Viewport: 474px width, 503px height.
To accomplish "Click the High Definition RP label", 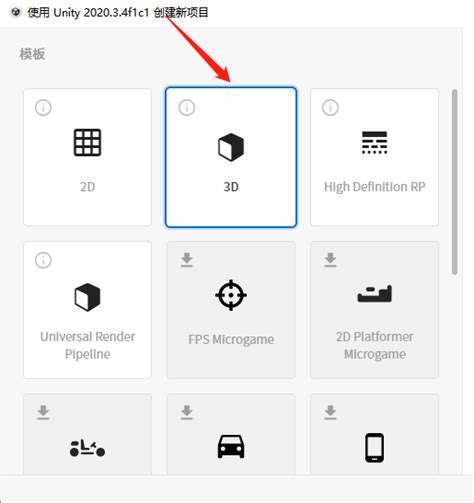I will 374,187.
